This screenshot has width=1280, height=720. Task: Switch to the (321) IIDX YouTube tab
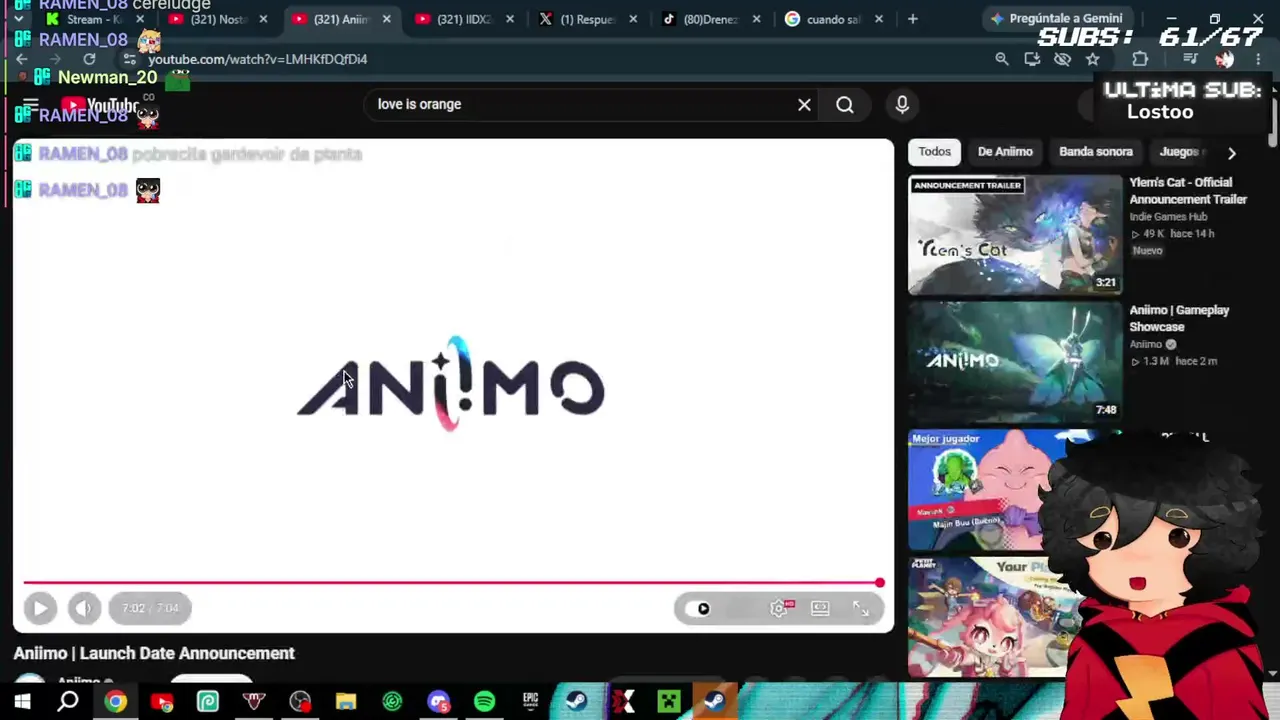[463, 19]
